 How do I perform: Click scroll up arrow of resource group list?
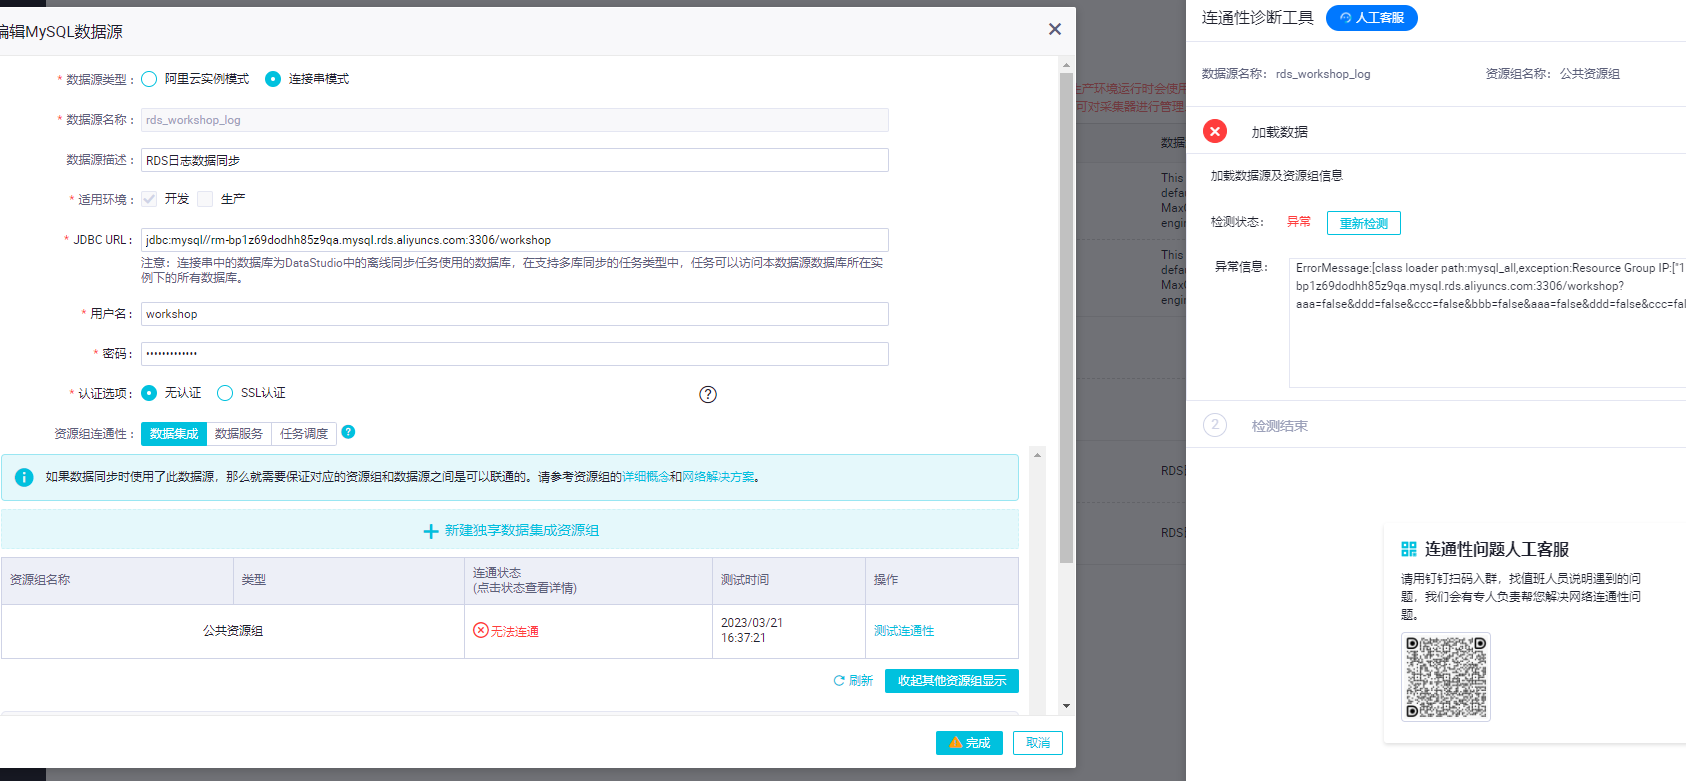tap(1037, 455)
